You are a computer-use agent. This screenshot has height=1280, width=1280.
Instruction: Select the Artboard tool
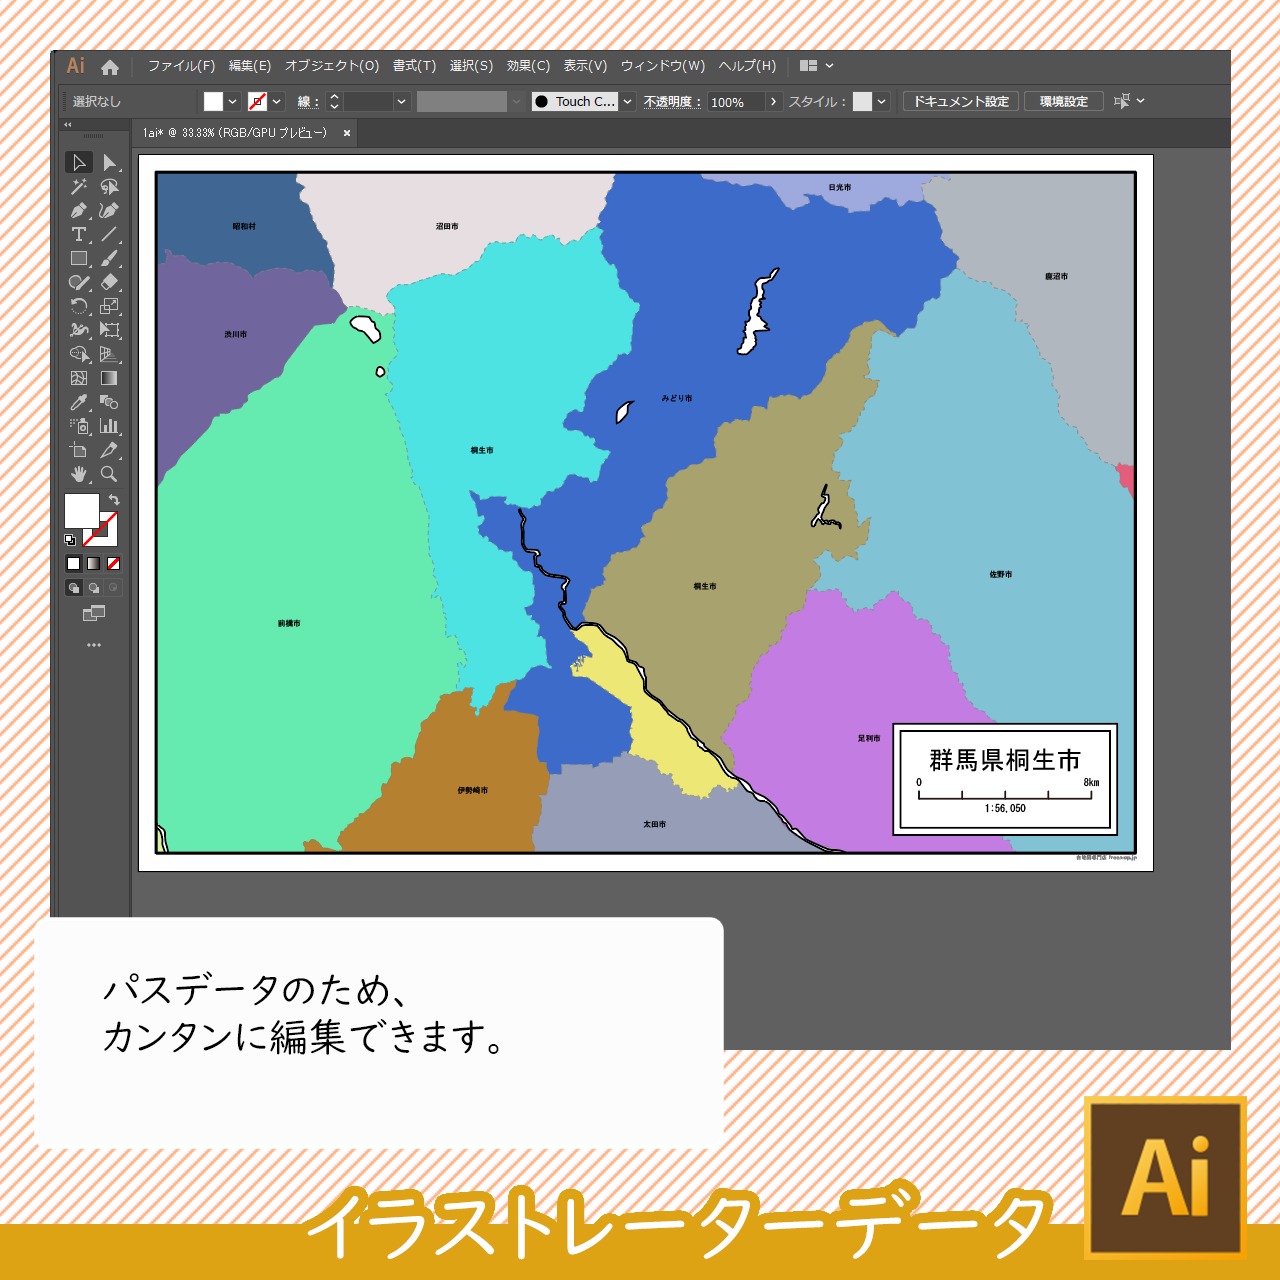click(79, 450)
